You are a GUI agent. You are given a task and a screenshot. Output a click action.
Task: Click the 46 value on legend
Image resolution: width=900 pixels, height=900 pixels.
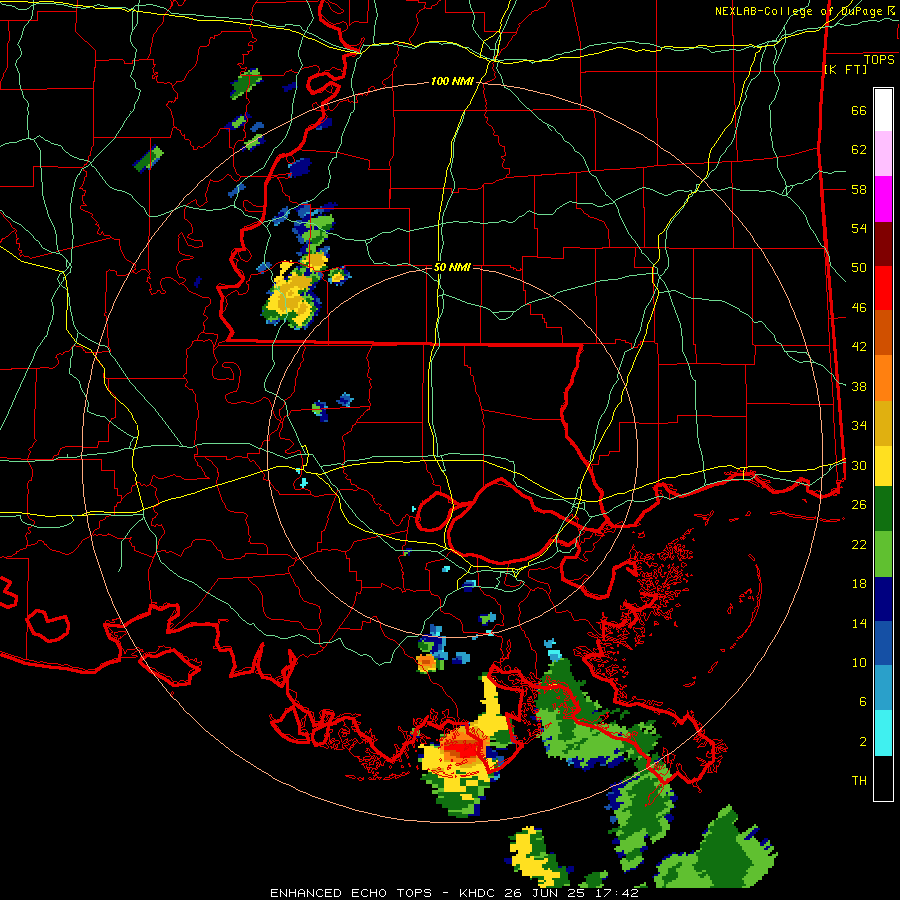coord(859,308)
